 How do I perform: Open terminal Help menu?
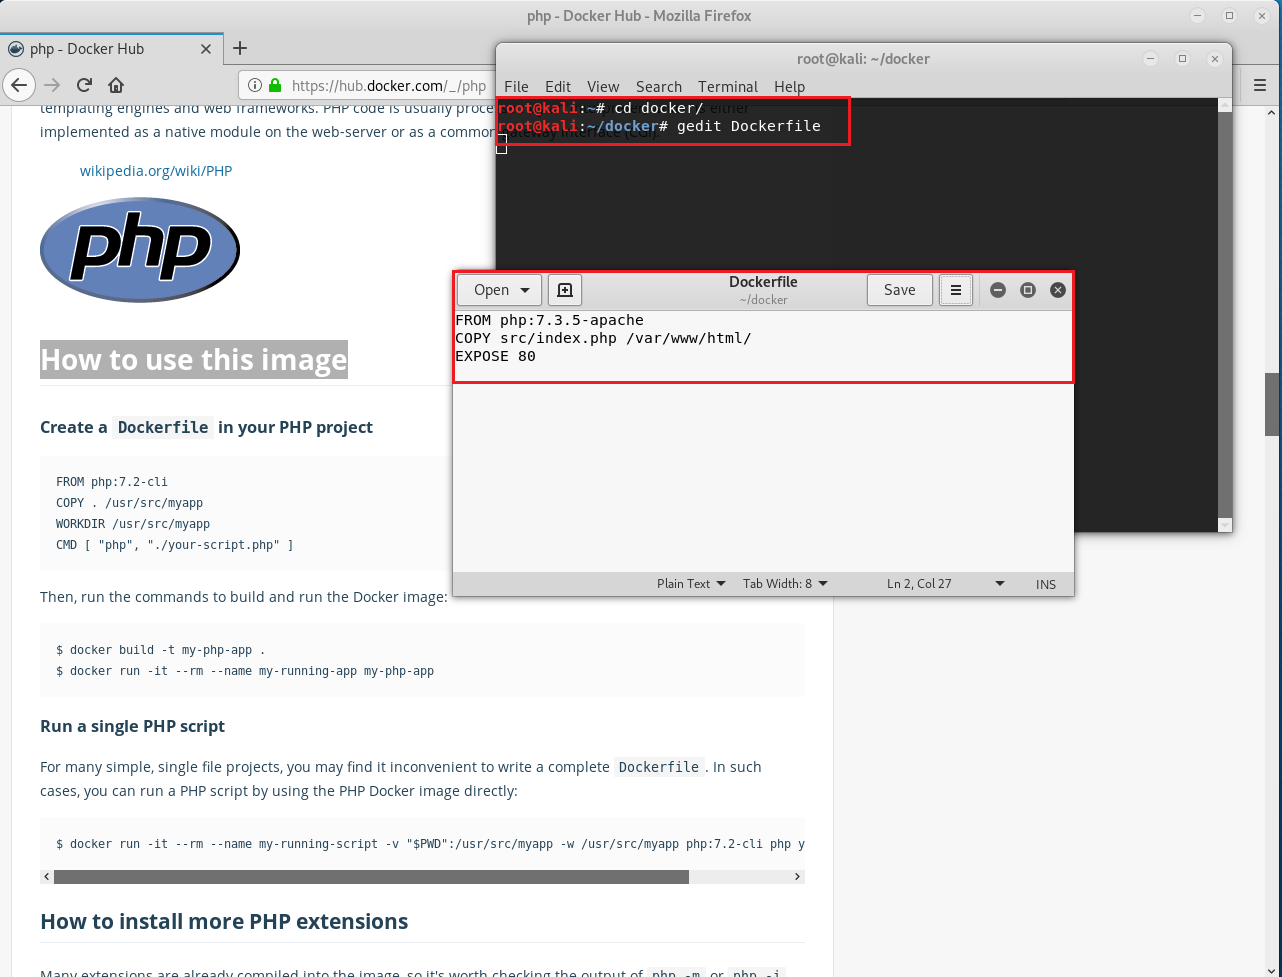789,87
